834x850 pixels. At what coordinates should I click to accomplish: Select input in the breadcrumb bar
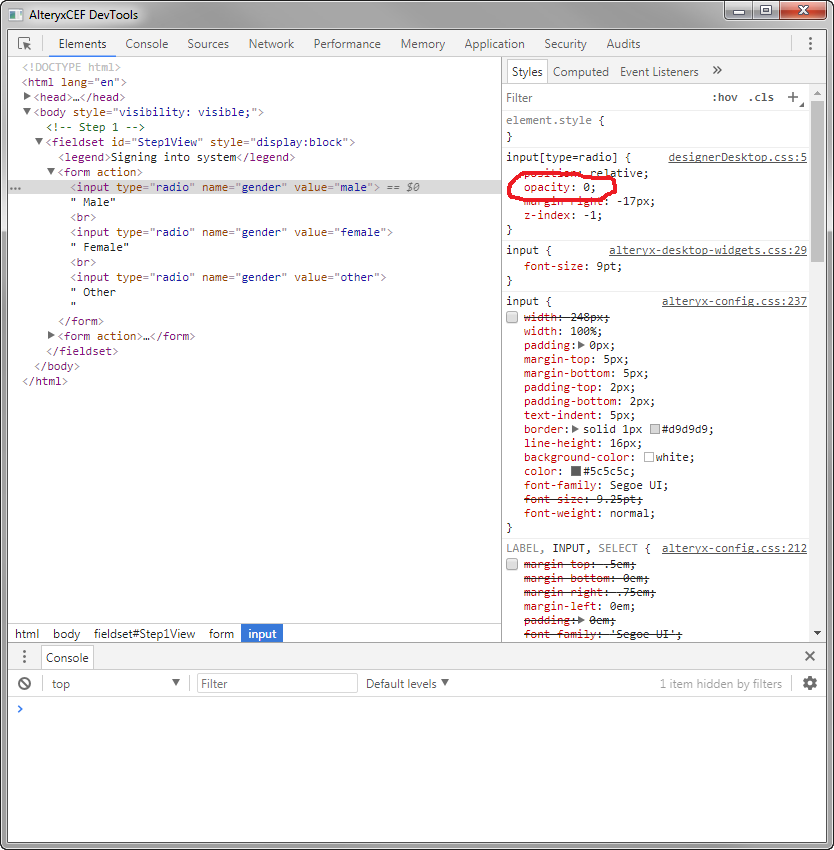[x=262, y=634]
